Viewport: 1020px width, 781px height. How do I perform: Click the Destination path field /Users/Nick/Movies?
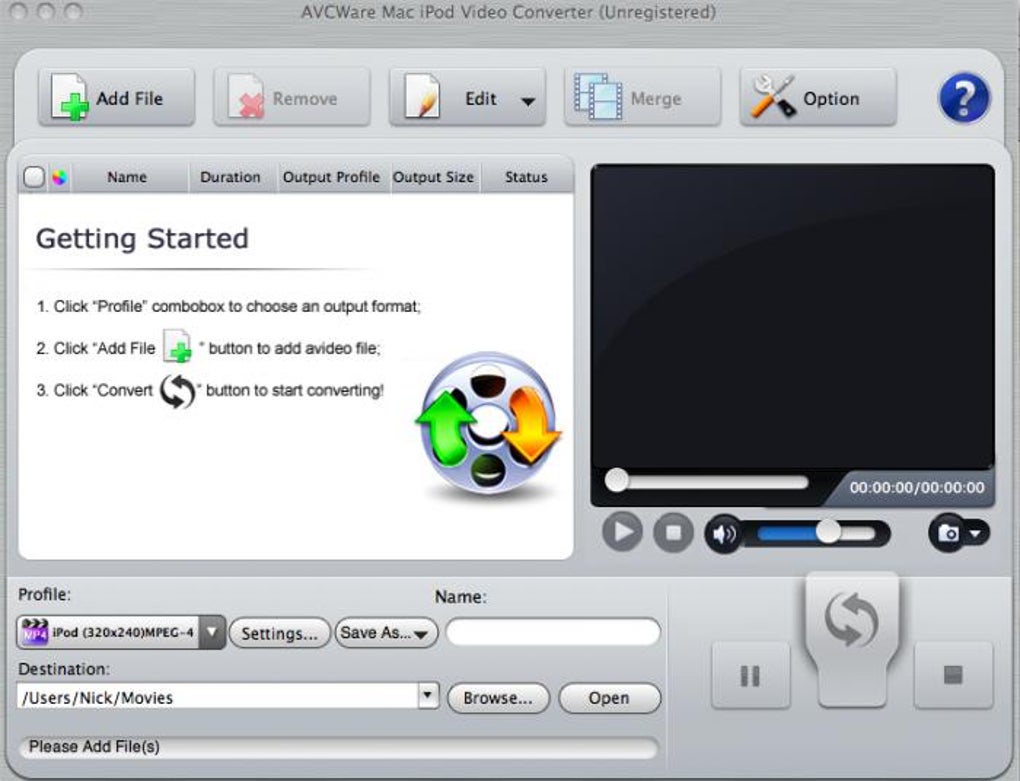[x=218, y=697]
